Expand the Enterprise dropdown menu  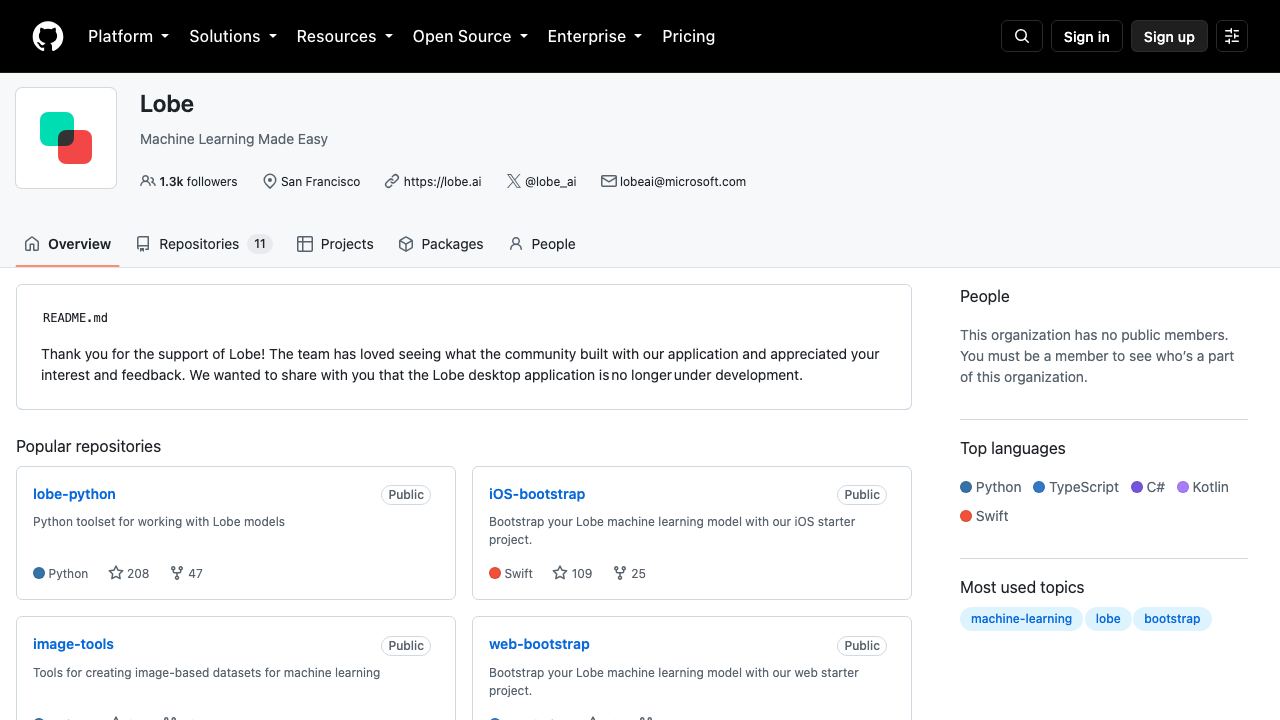click(x=594, y=36)
